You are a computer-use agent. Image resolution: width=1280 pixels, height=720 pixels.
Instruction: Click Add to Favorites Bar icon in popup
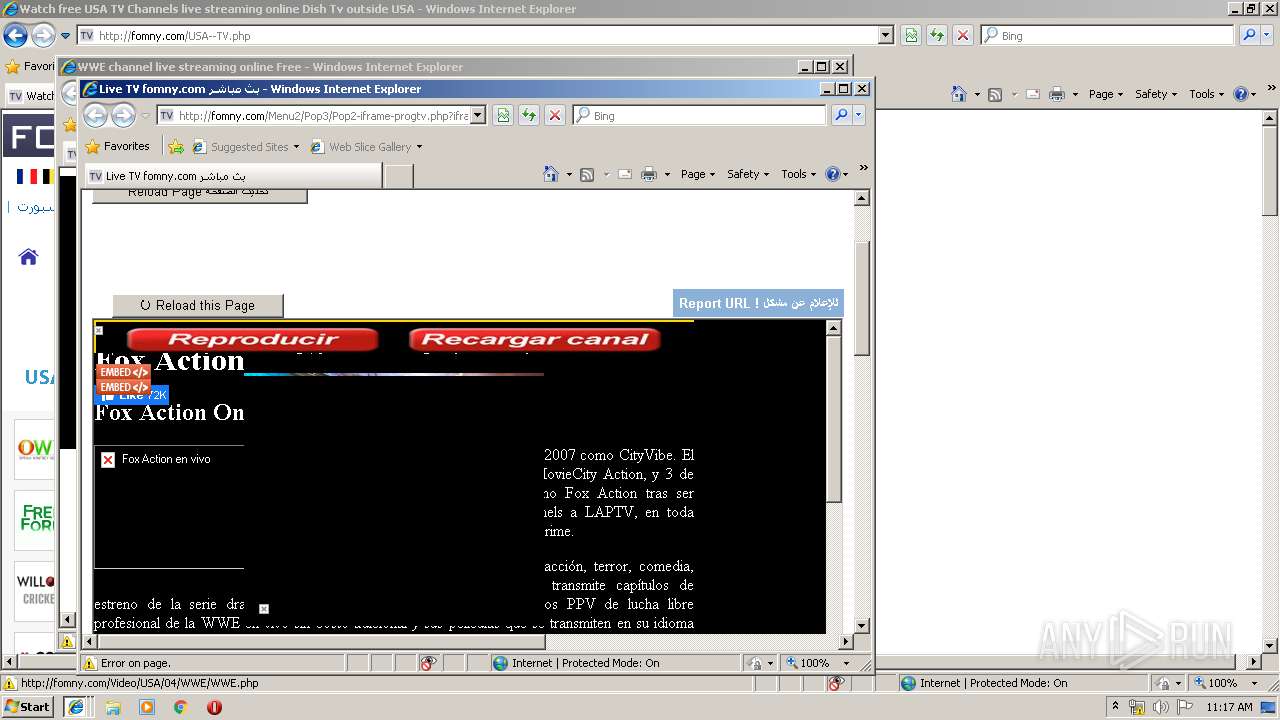point(176,147)
